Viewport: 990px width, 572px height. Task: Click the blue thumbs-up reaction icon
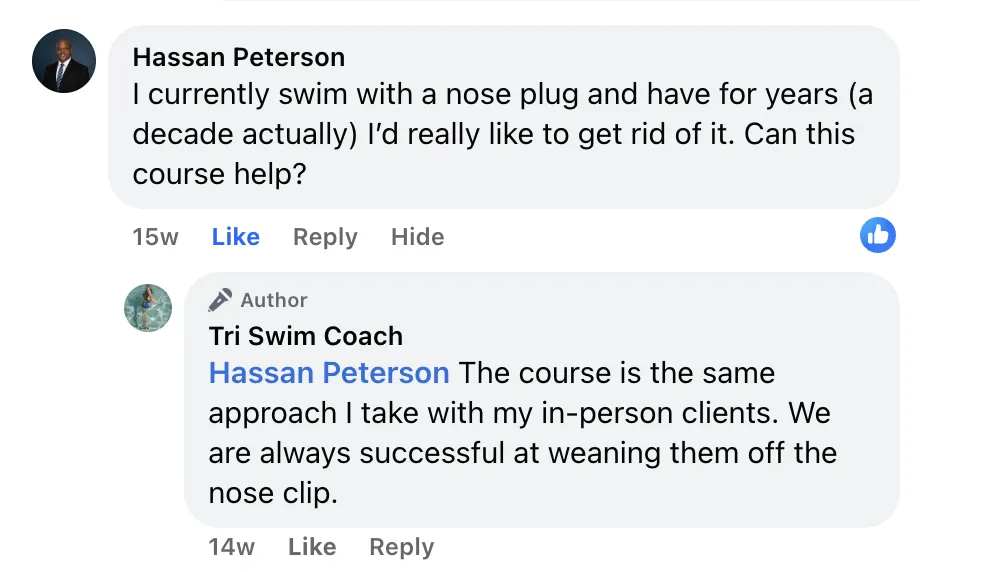[x=878, y=236]
